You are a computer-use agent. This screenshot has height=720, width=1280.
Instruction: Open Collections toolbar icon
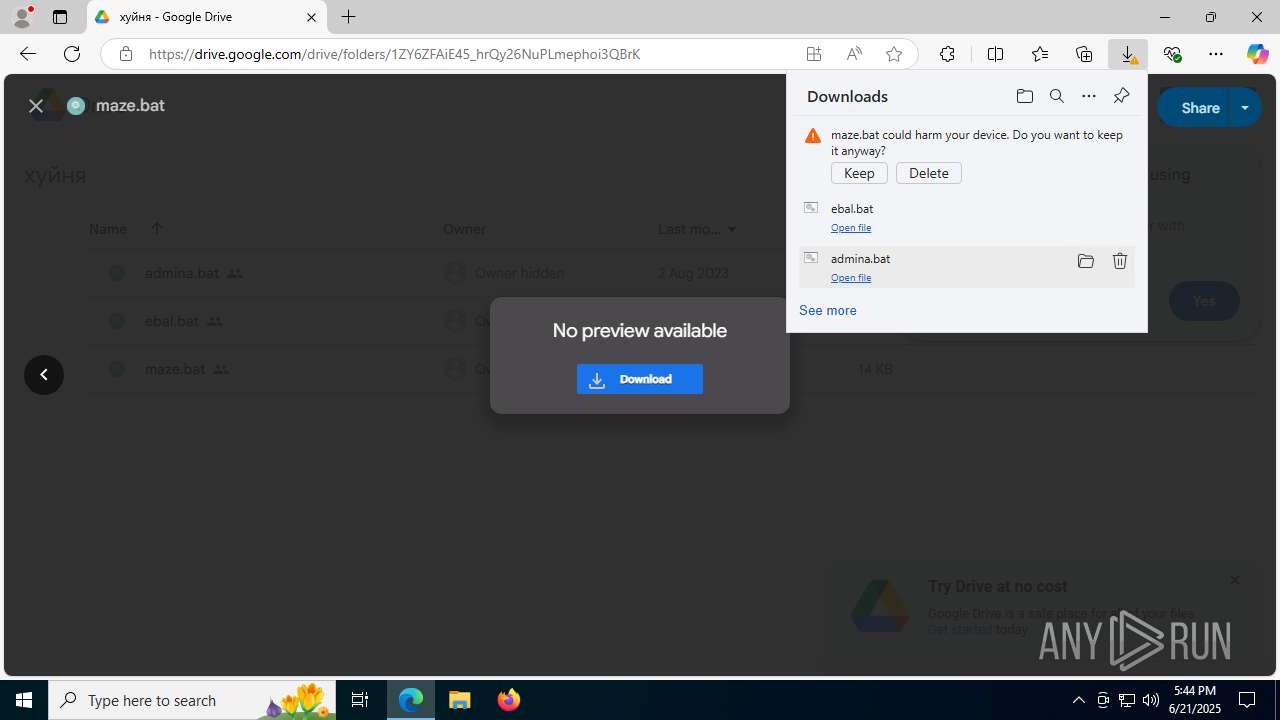[x=1084, y=54]
